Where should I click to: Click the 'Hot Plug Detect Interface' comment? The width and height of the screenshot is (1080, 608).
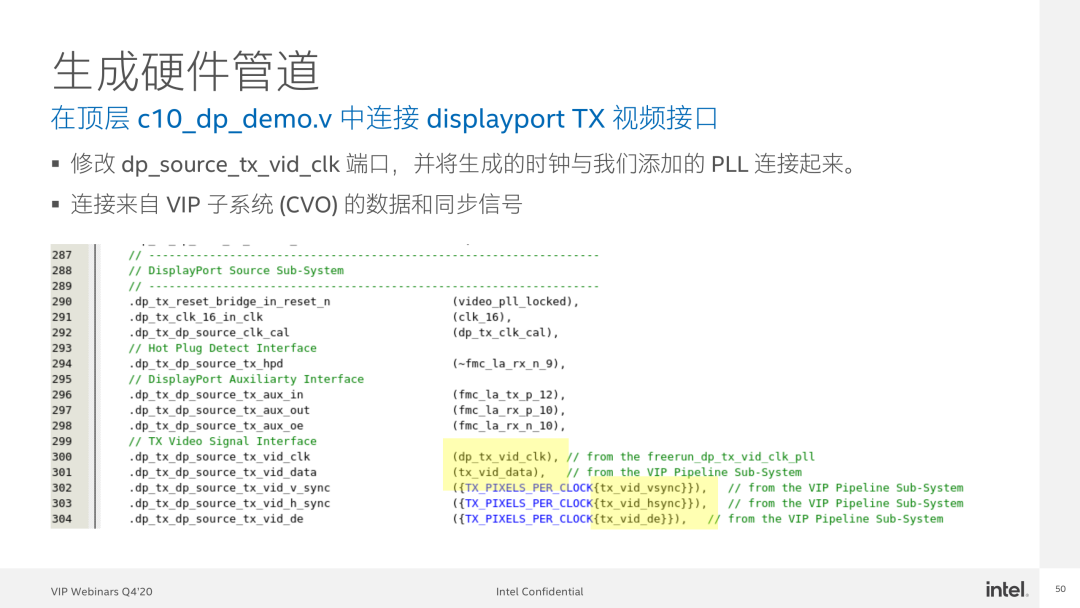point(222,348)
